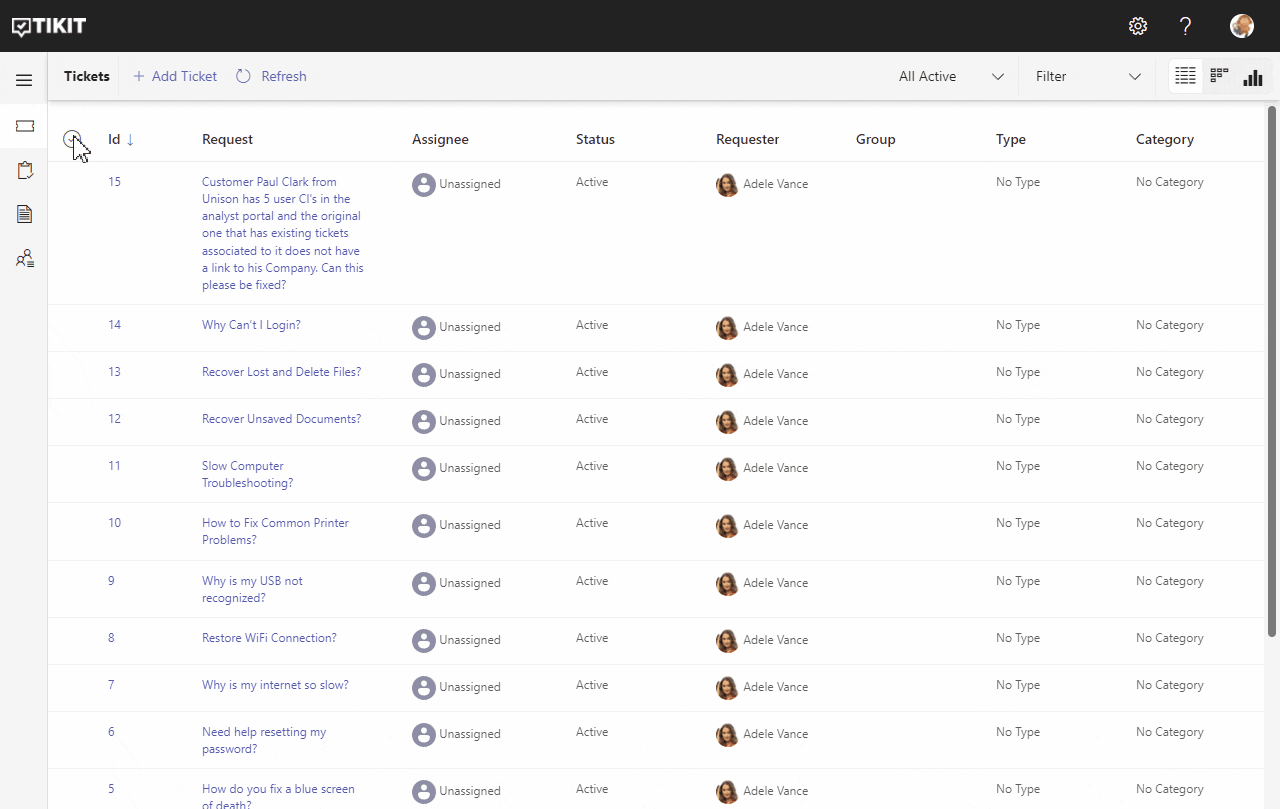Open the Tickets sidebar icon
The height and width of the screenshot is (809, 1280).
click(25, 126)
